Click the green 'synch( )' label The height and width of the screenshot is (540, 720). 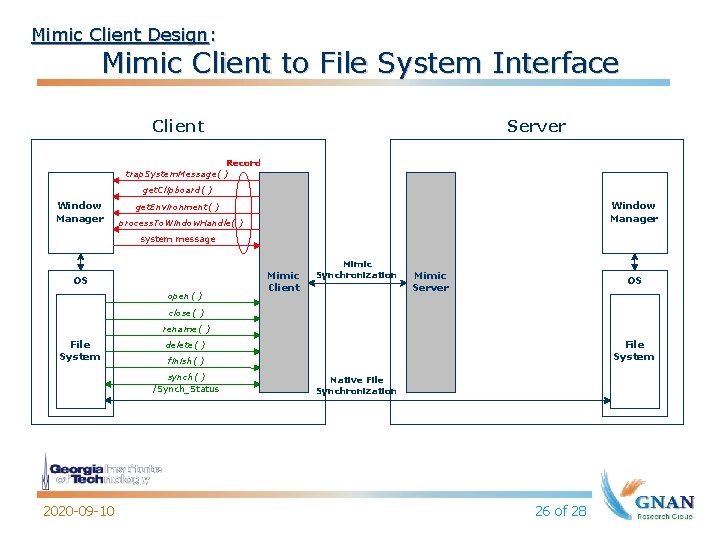tap(186, 377)
